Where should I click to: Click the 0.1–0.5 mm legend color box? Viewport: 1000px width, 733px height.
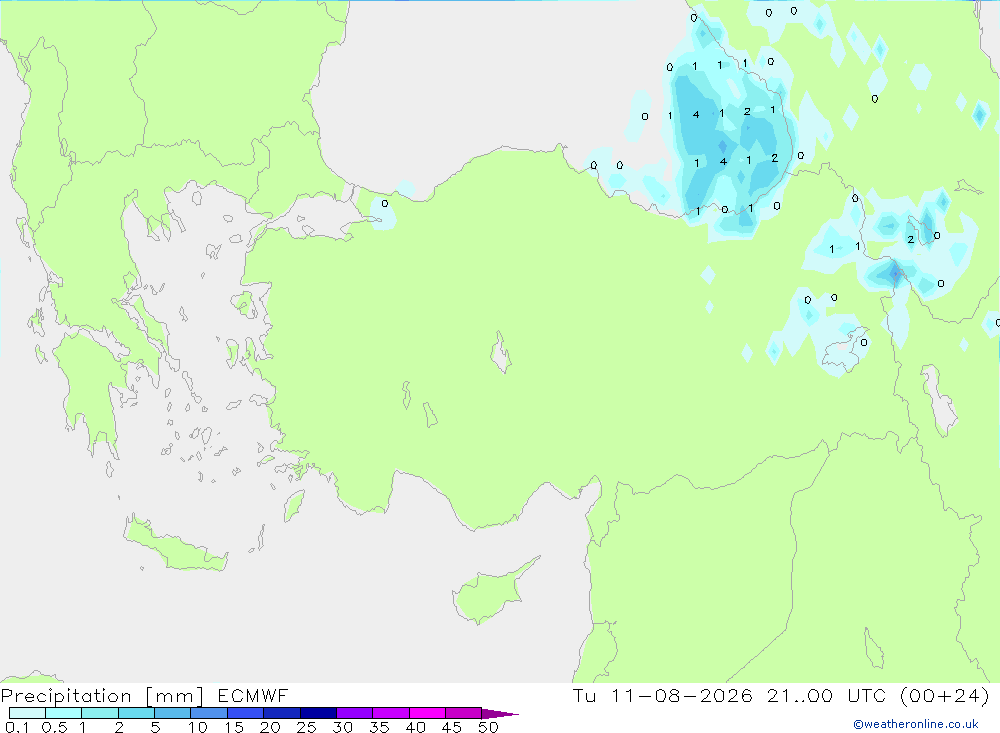pos(27,713)
